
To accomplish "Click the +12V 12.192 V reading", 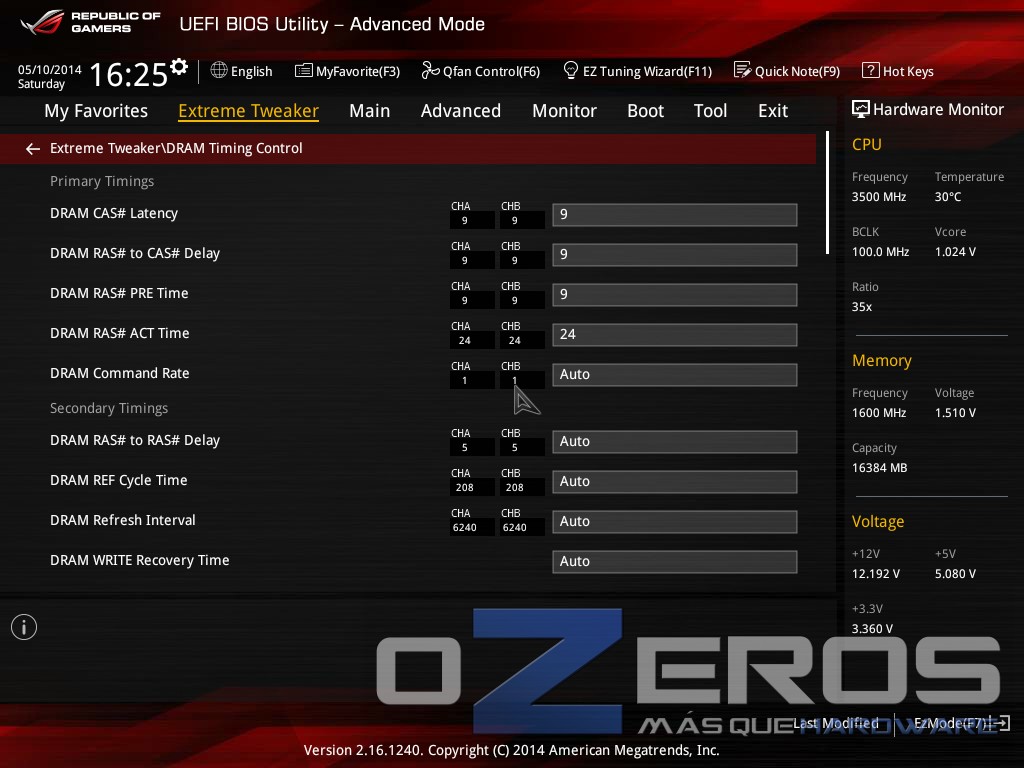I will pyautogui.click(x=875, y=573).
